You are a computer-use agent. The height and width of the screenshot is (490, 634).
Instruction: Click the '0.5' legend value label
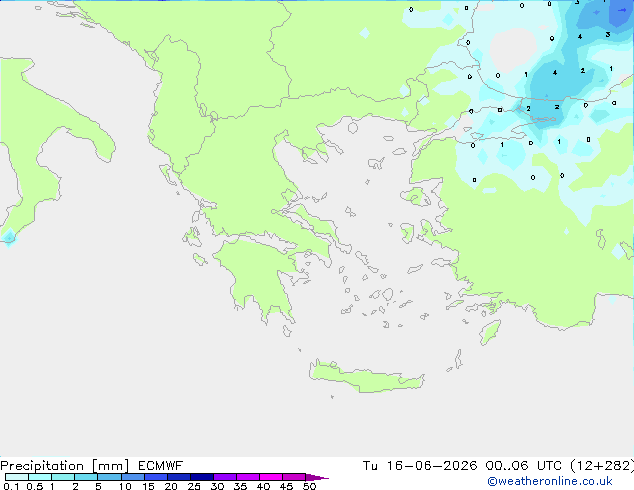pyautogui.click(x=34, y=486)
